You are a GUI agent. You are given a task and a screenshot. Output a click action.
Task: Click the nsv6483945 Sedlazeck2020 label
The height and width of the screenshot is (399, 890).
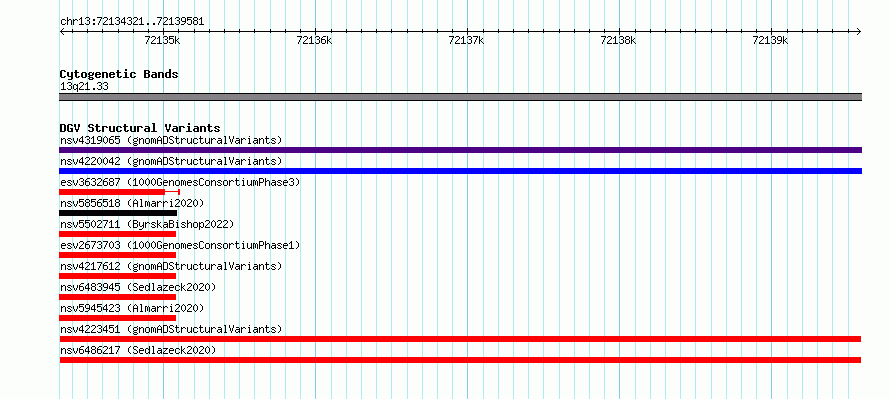138,287
